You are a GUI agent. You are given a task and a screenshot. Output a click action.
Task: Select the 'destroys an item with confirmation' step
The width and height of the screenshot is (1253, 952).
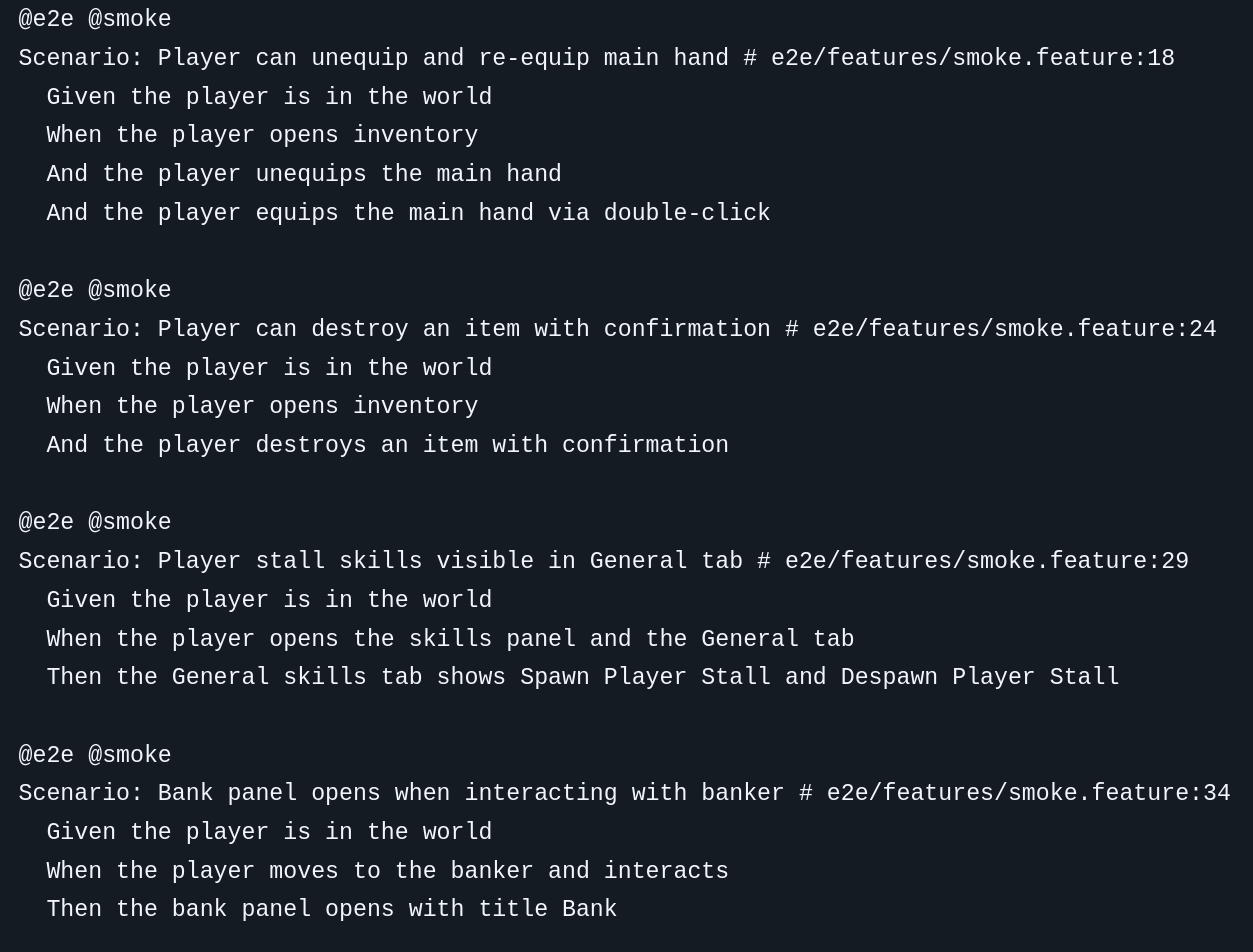click(x=387, y=445)
